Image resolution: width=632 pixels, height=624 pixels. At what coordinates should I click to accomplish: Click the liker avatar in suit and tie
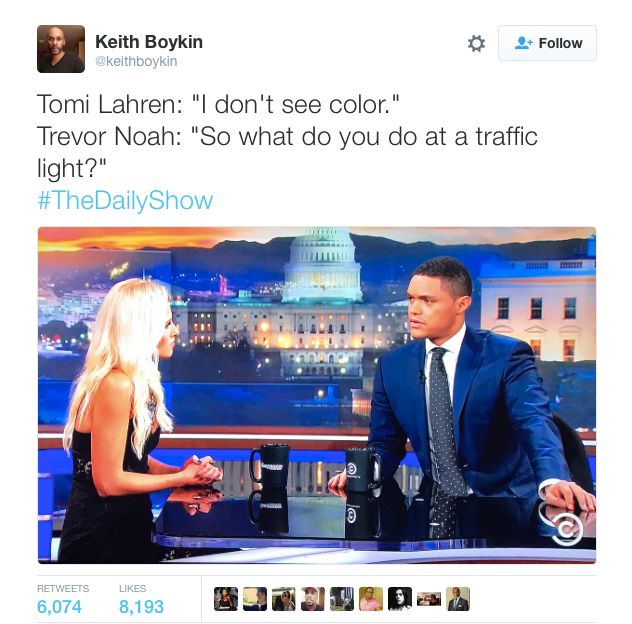[458, 599]
